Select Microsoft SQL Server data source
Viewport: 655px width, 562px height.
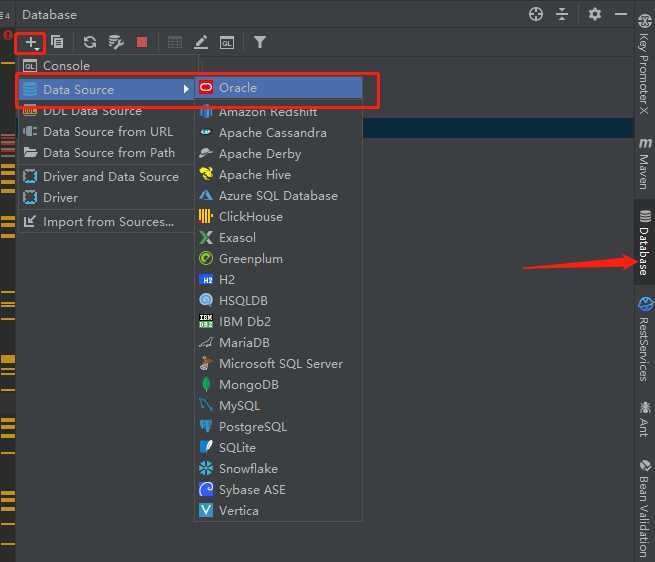pyautogui.click(x=279, y=364)
